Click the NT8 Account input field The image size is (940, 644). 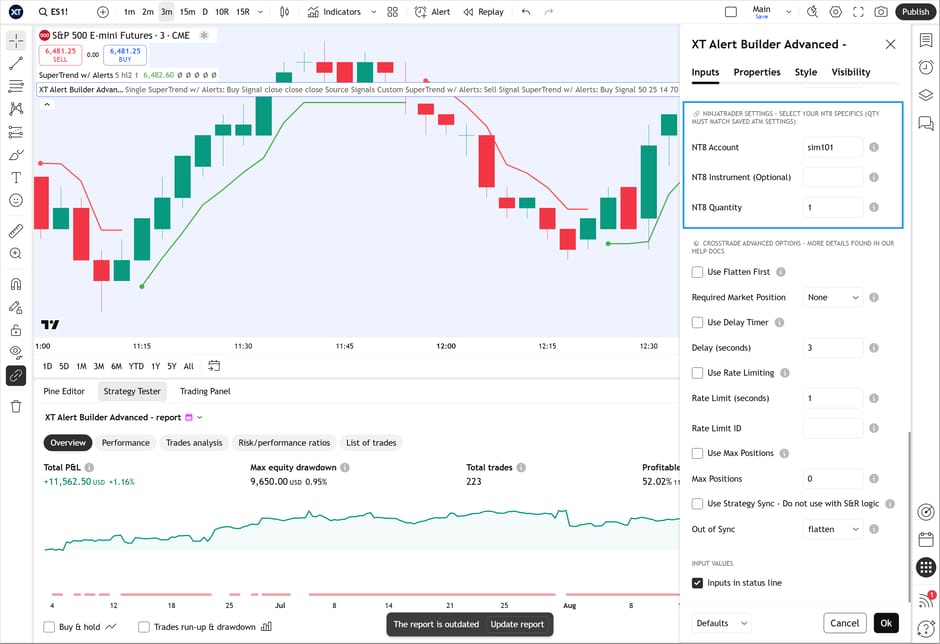click(x=833, y=147)
